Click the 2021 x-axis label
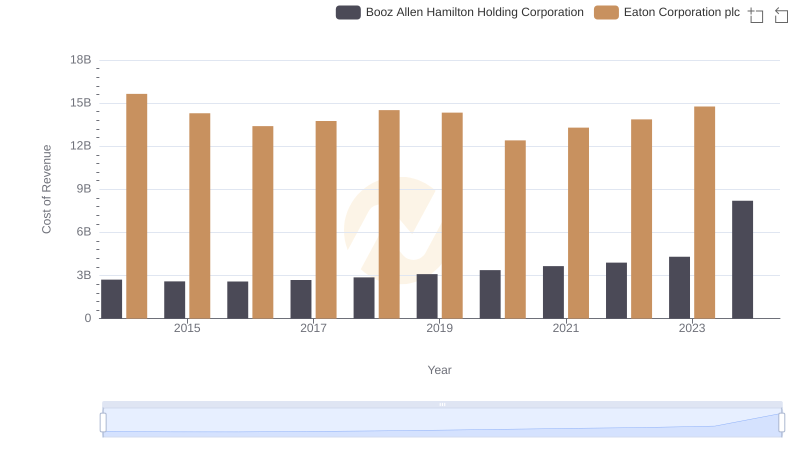Viewport: 800px width, 461px height. click(566, 328)
